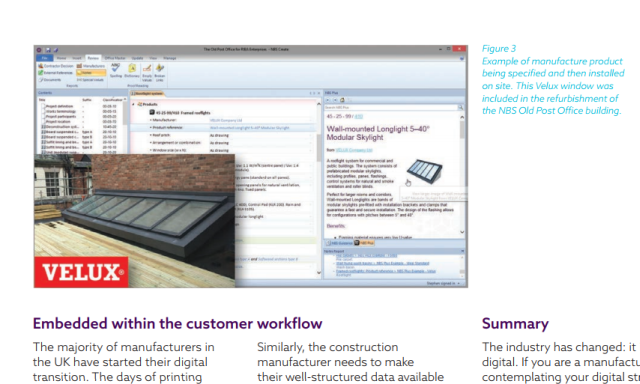Toggle the highlighted Notes report button

click(91, 73)
